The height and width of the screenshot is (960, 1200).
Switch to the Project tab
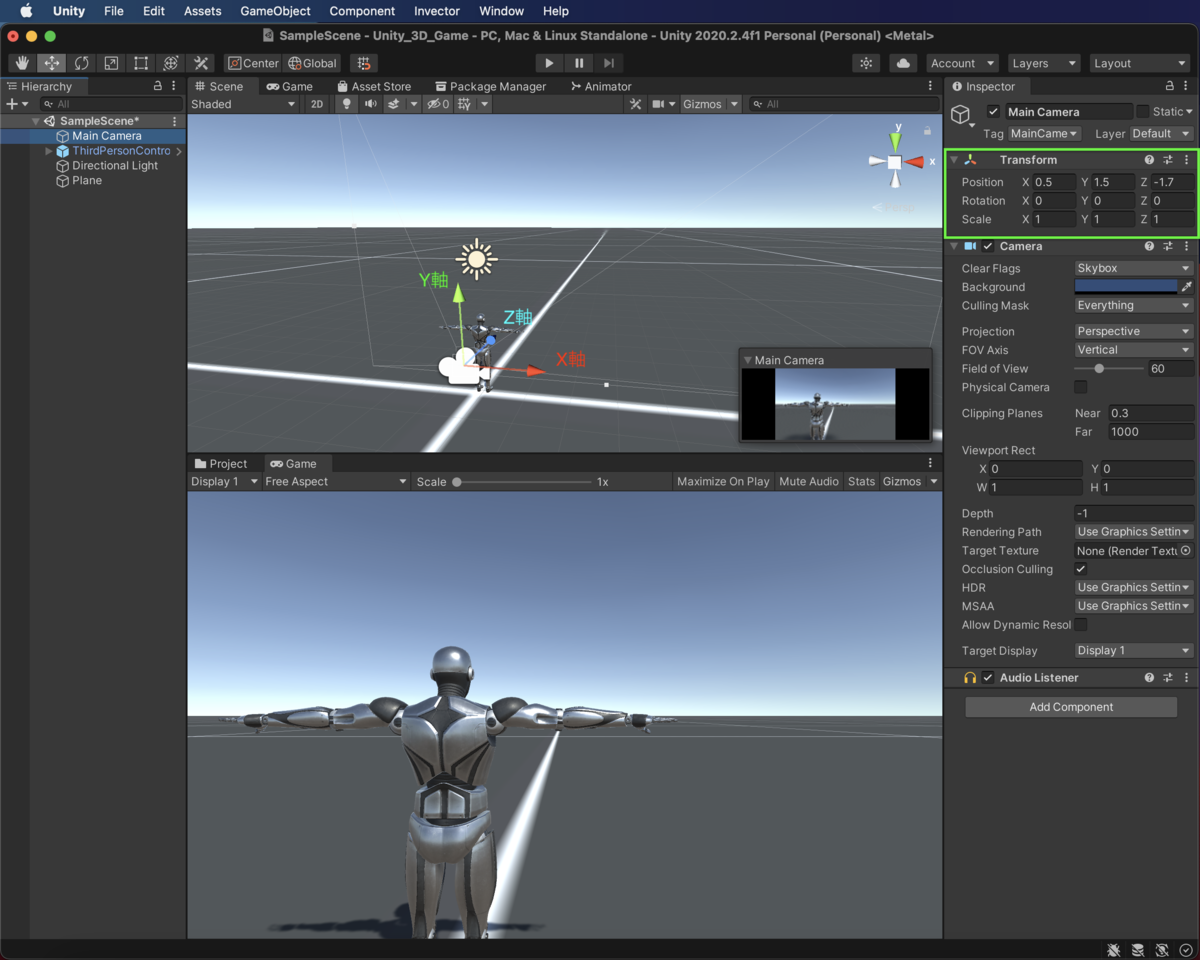coord(221,464)
